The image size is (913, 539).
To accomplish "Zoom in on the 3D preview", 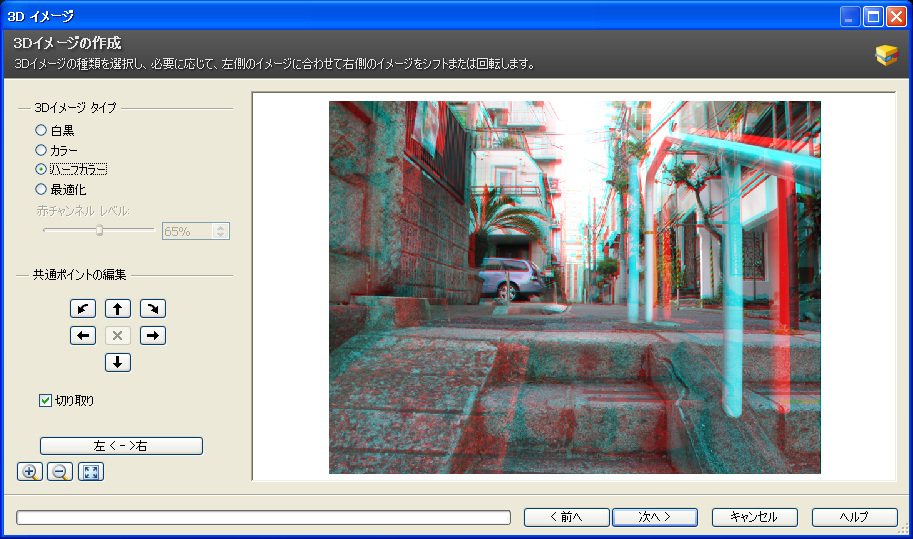I will point(30,471).
